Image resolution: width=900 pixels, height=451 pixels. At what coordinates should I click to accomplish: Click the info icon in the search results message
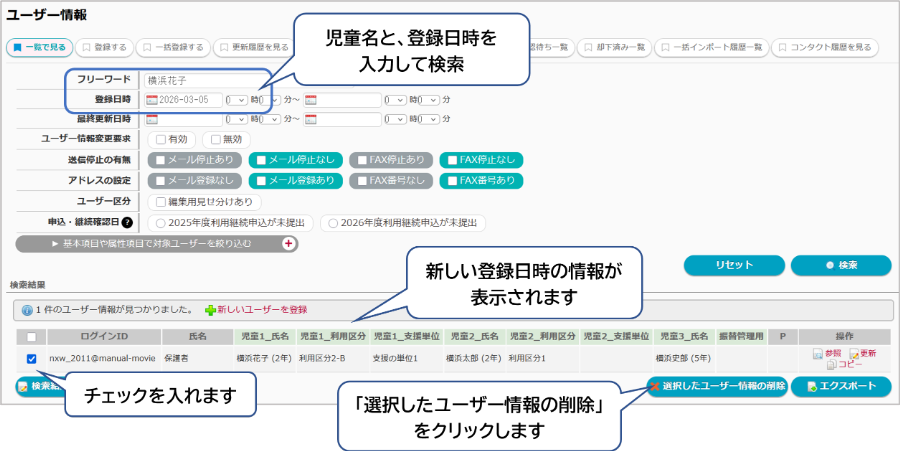pos(27,311)
